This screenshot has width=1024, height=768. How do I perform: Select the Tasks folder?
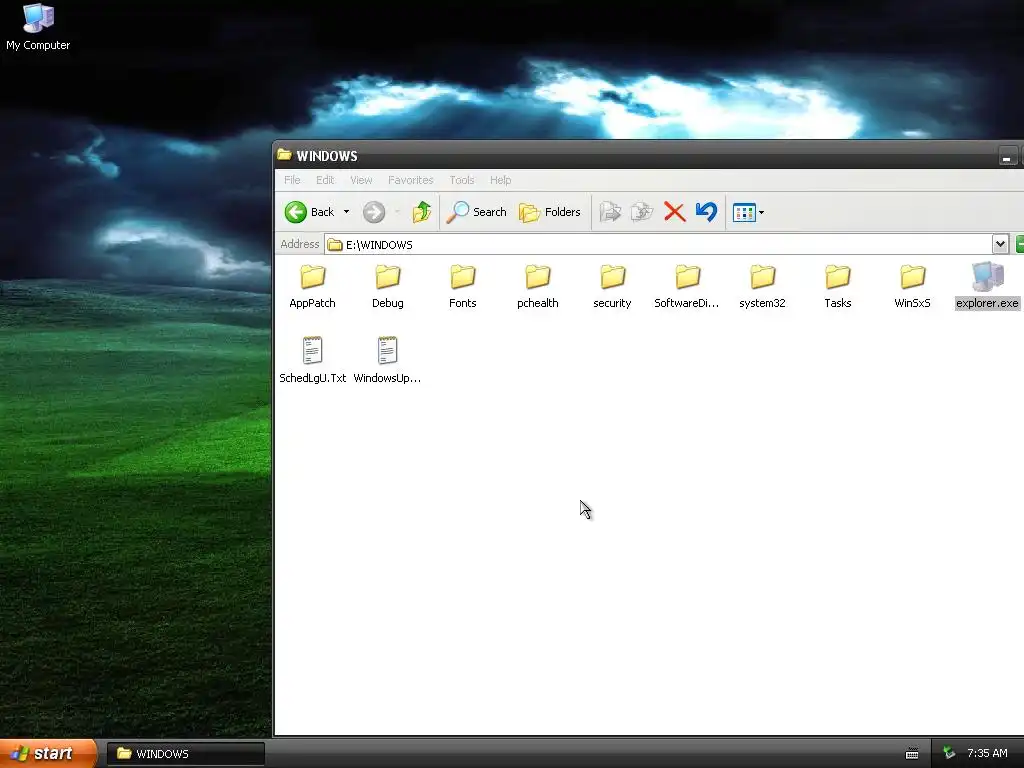837,287
